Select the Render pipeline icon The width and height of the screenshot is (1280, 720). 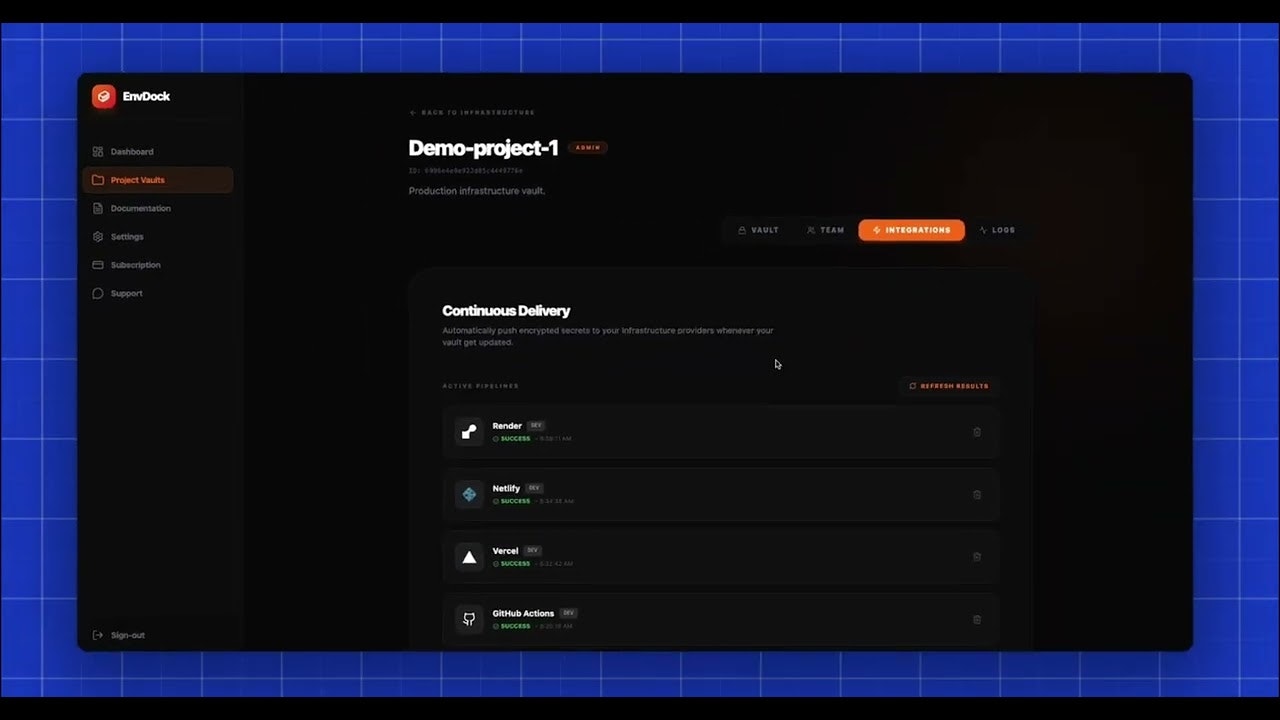coord(469,431)
